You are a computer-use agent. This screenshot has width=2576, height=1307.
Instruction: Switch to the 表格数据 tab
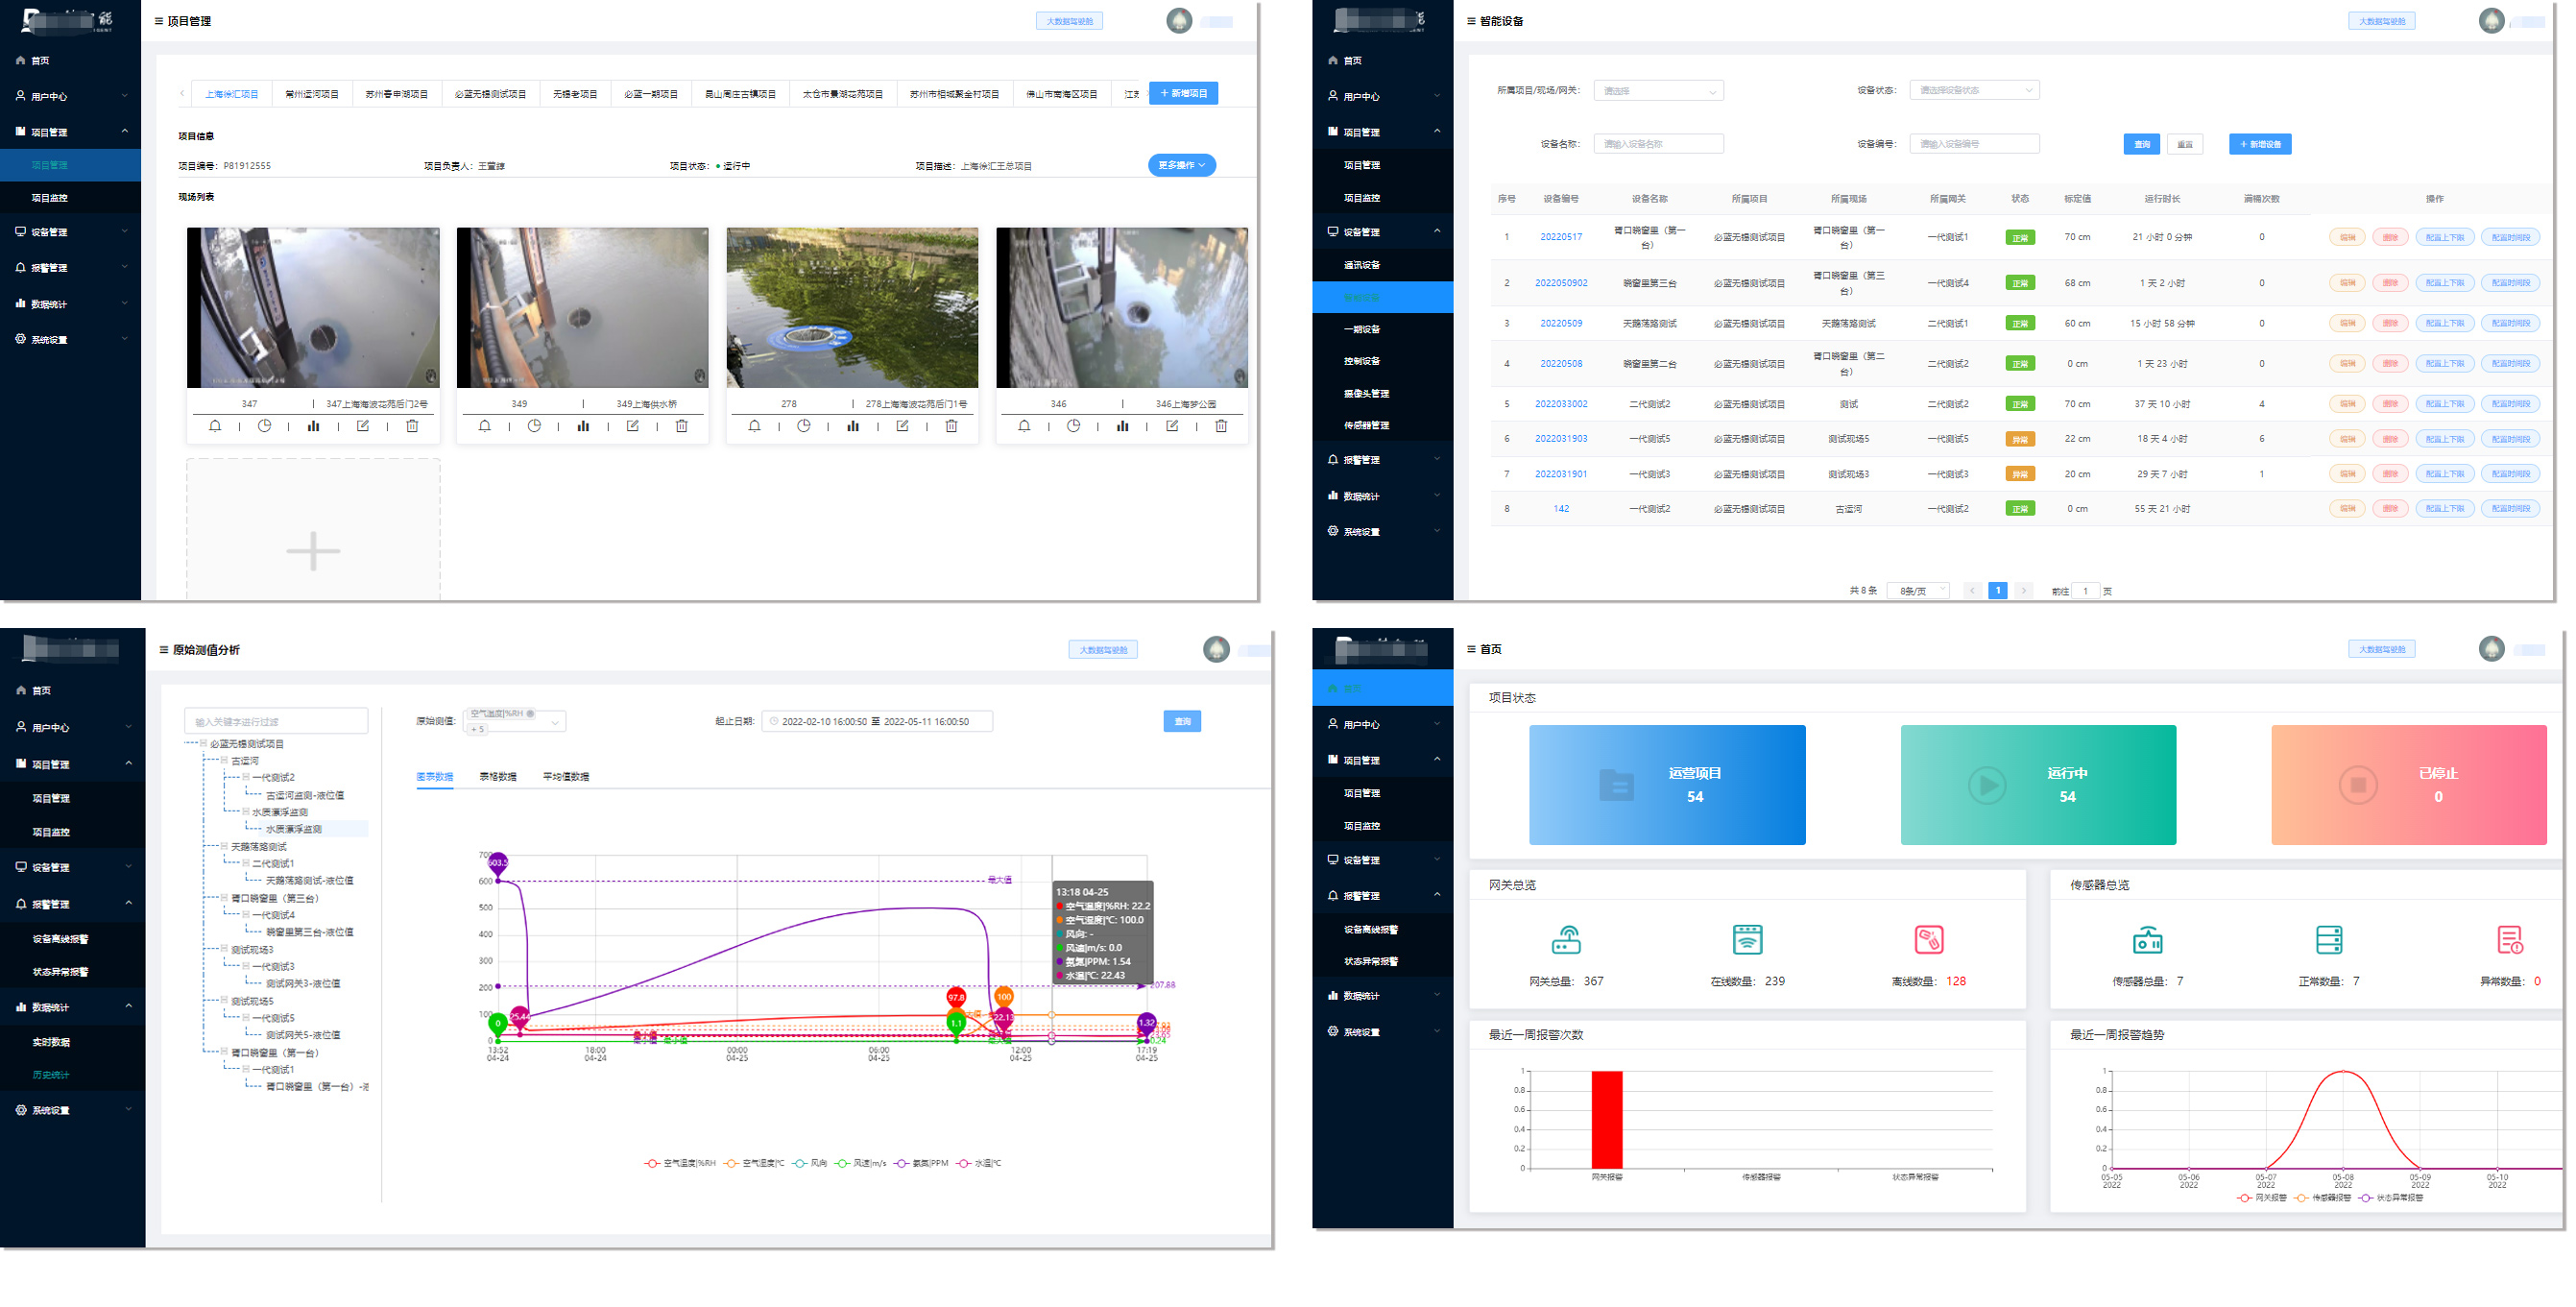497,776
